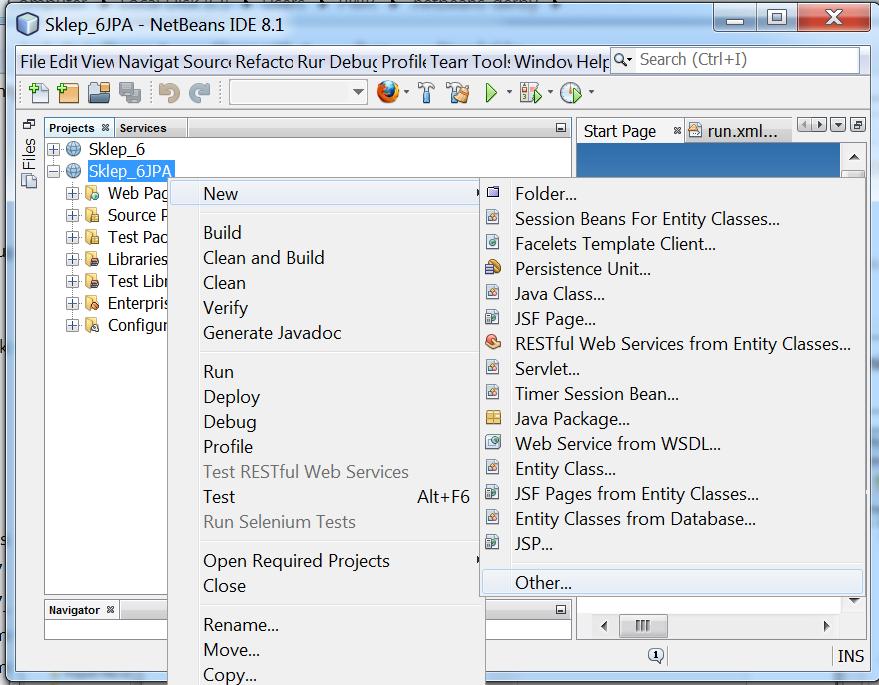Open the Help menu
This screenshot has width=879, height=685.
point(592,62)
